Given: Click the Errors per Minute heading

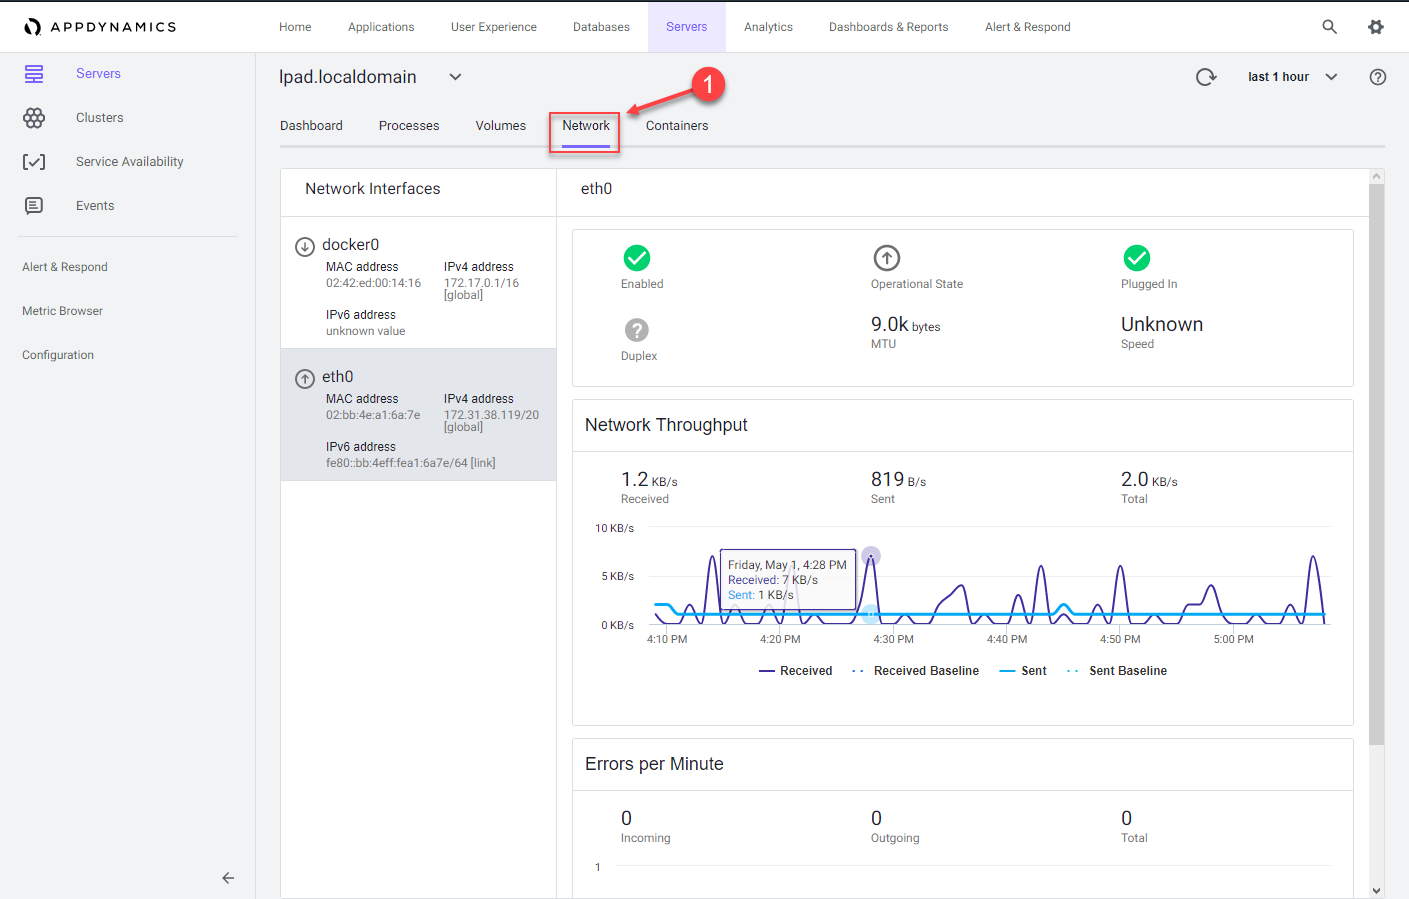Looking at the screenshot, I should tap(654, 764).
